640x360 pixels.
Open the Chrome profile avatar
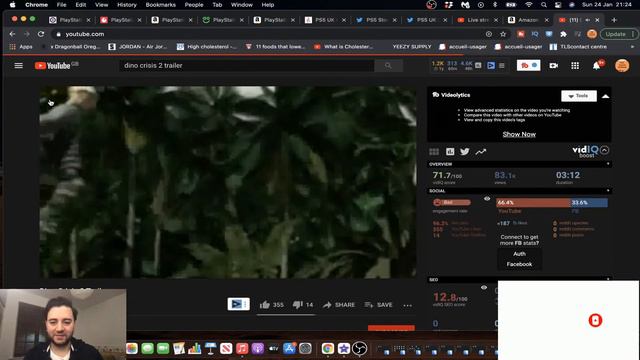[592, 34]
